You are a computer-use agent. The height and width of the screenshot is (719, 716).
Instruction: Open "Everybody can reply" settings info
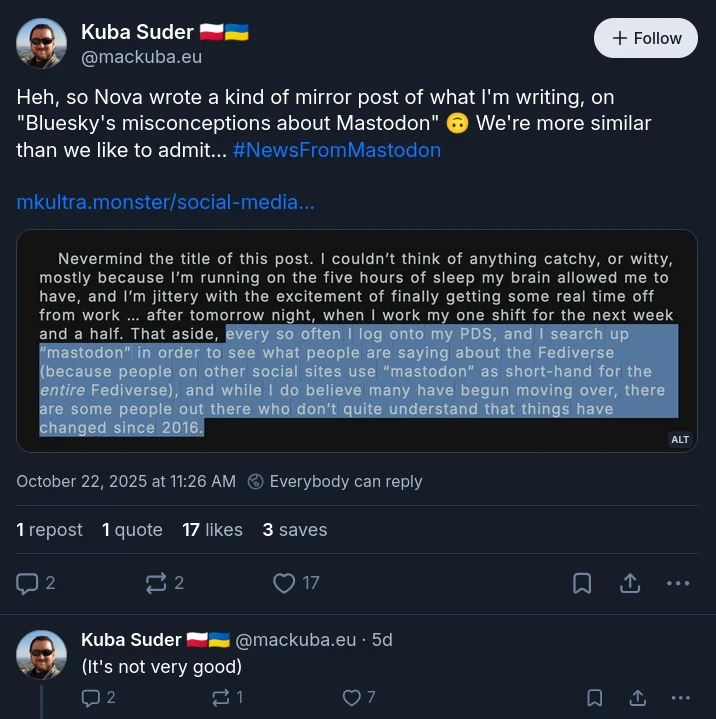click(335, 481)
